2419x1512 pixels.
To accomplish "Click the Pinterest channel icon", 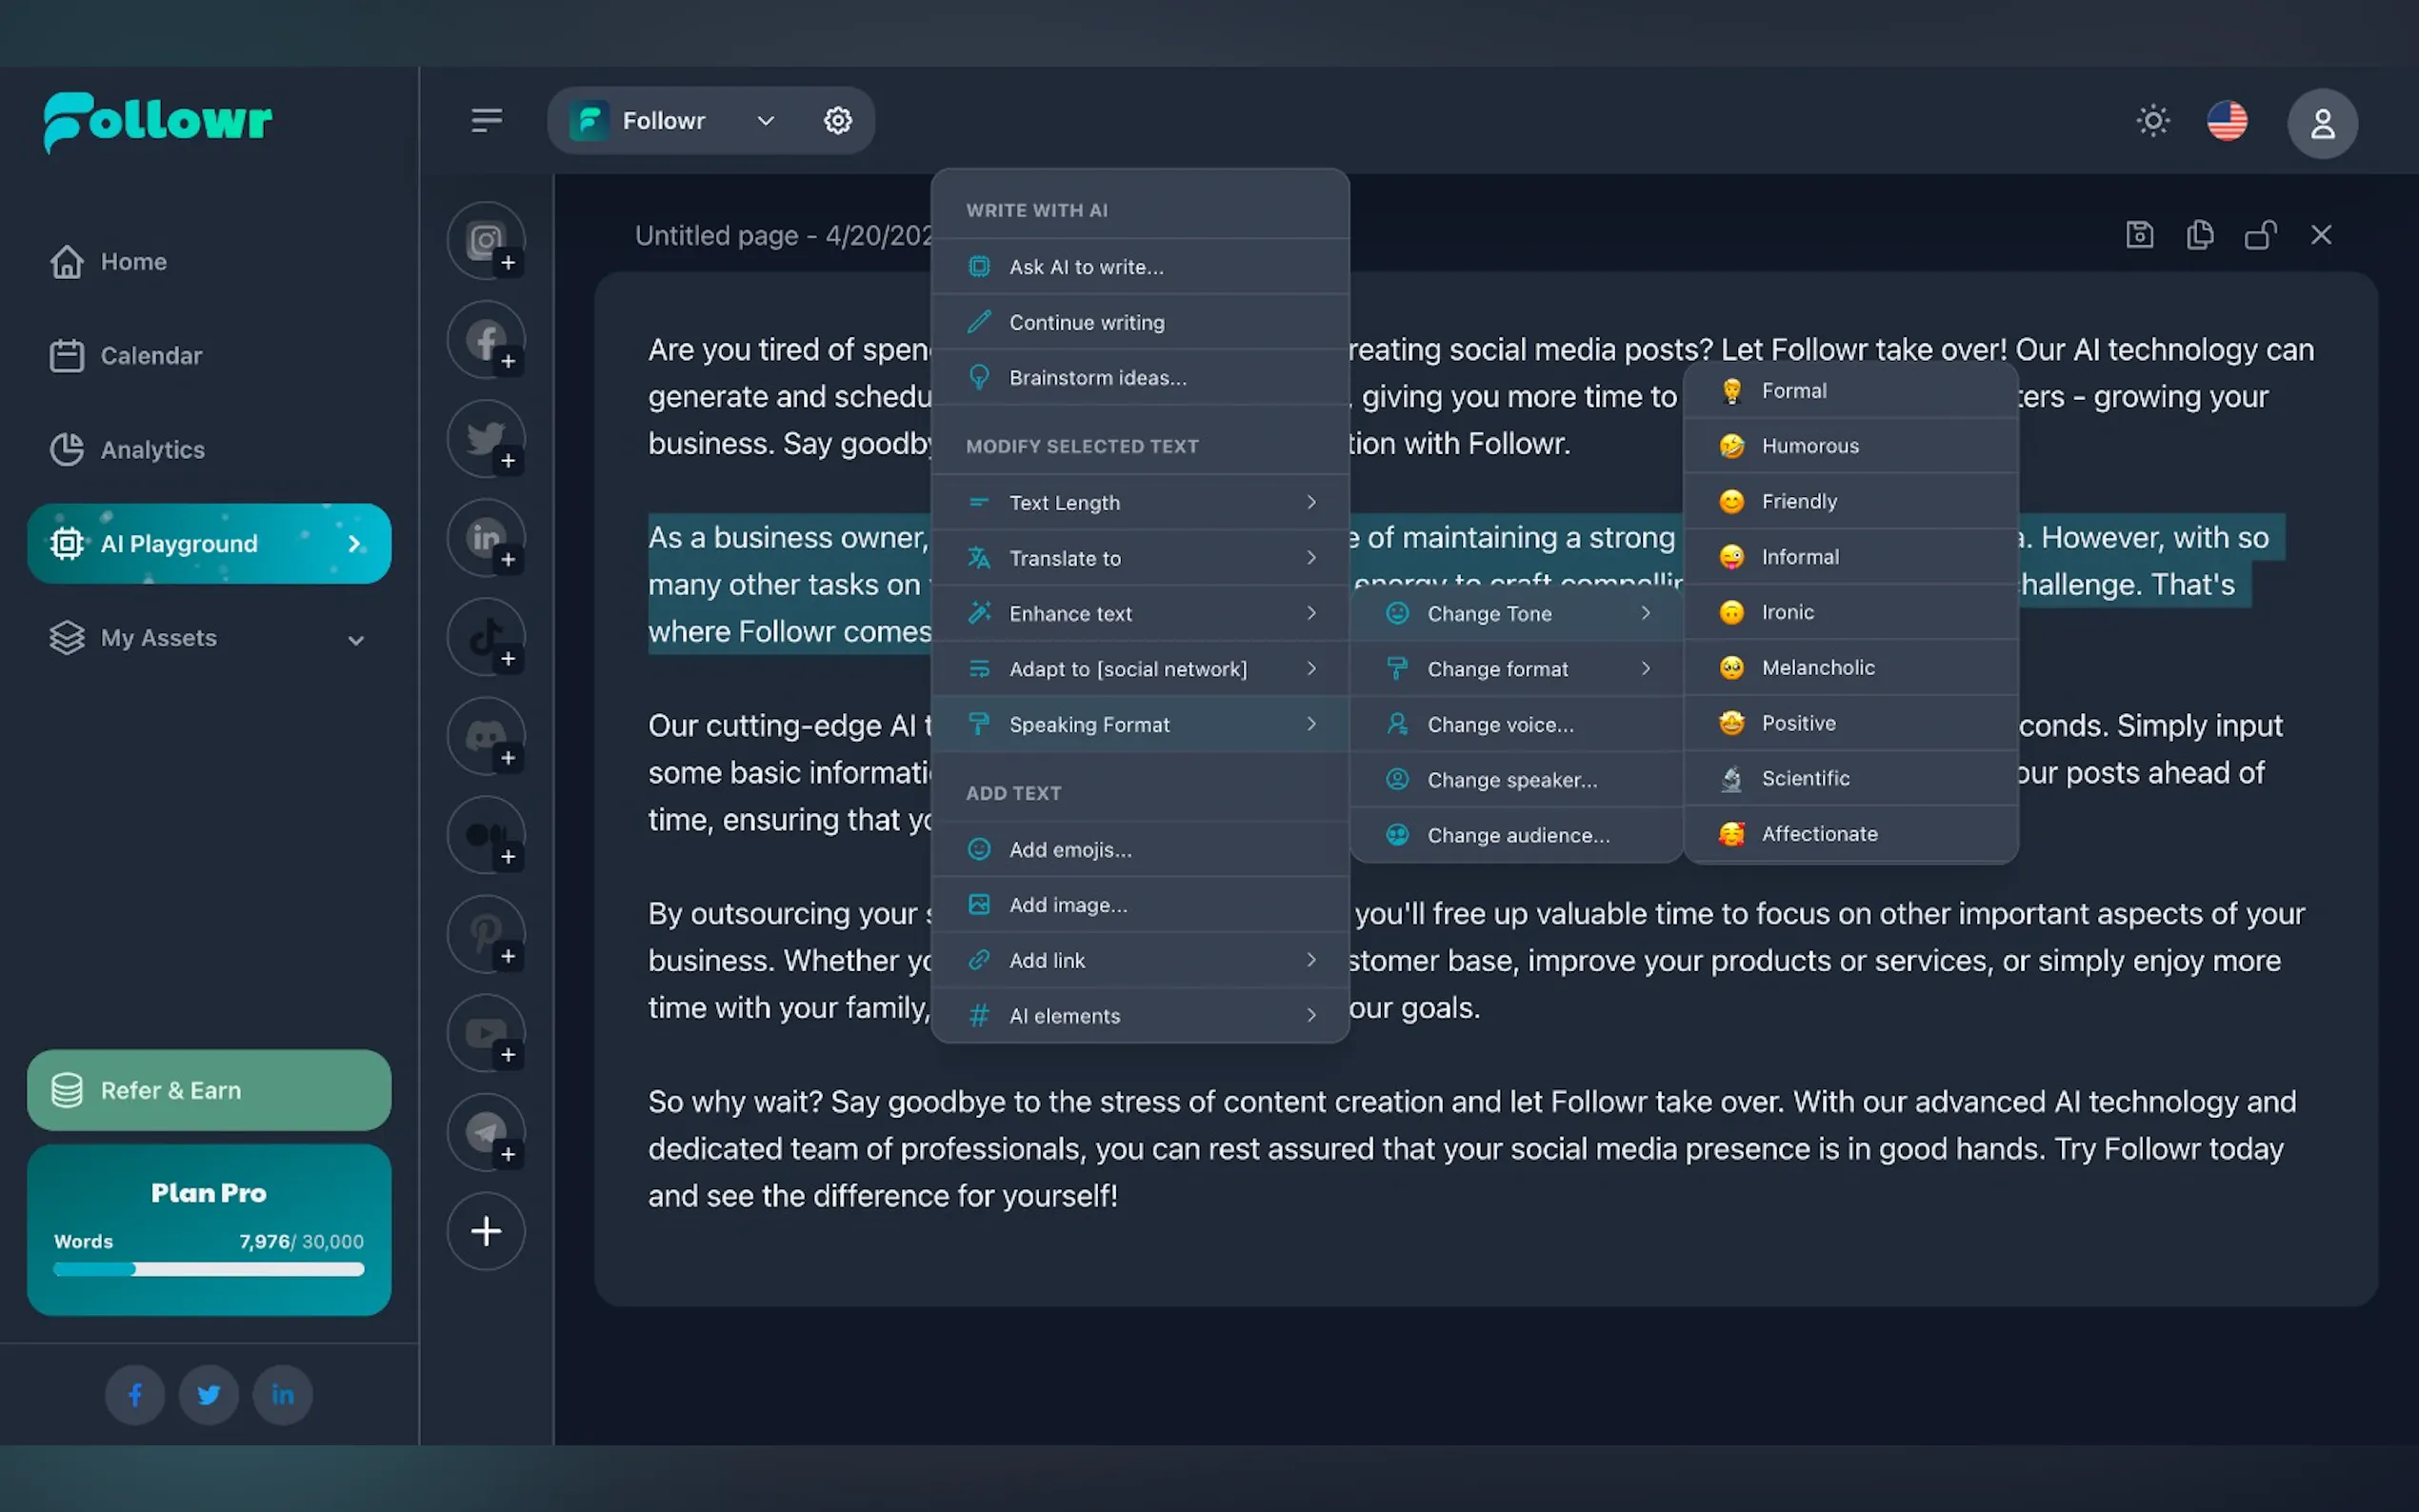I will click(486, 934).
